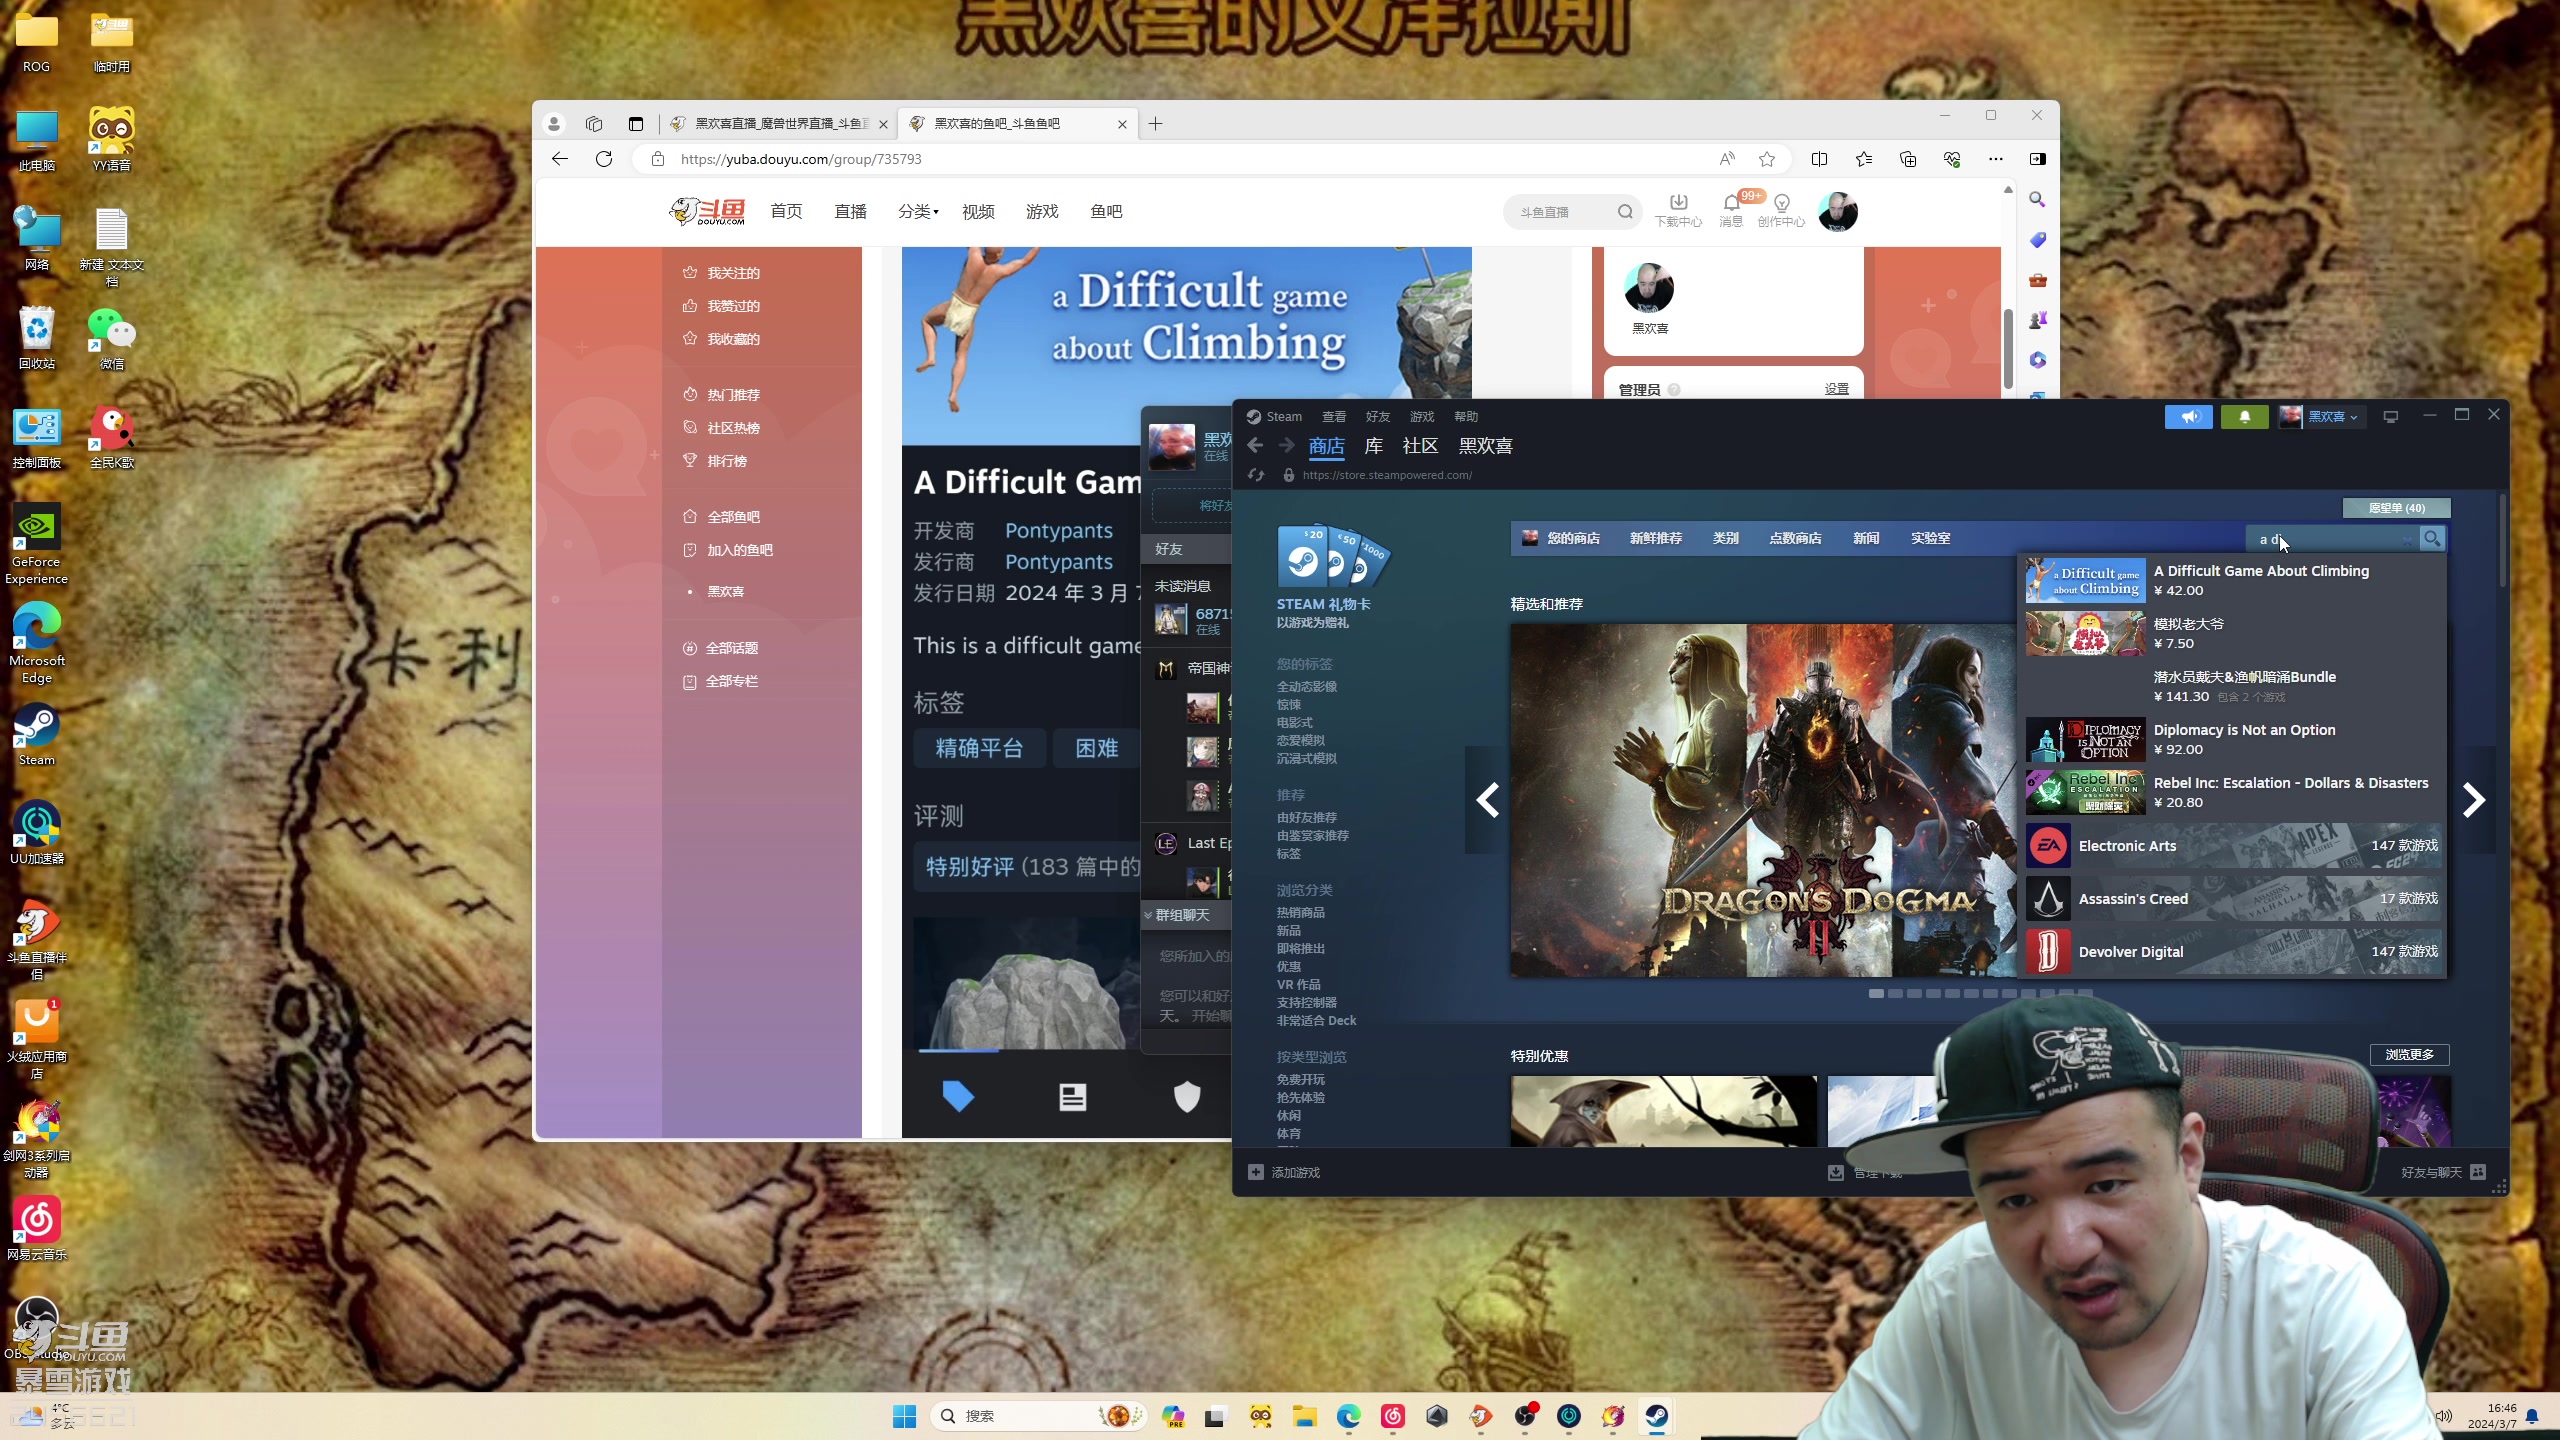The height and width of the screenshot is (1440, 2560).
Task: Open 查看 menu in Steam
Action: 1334,417
